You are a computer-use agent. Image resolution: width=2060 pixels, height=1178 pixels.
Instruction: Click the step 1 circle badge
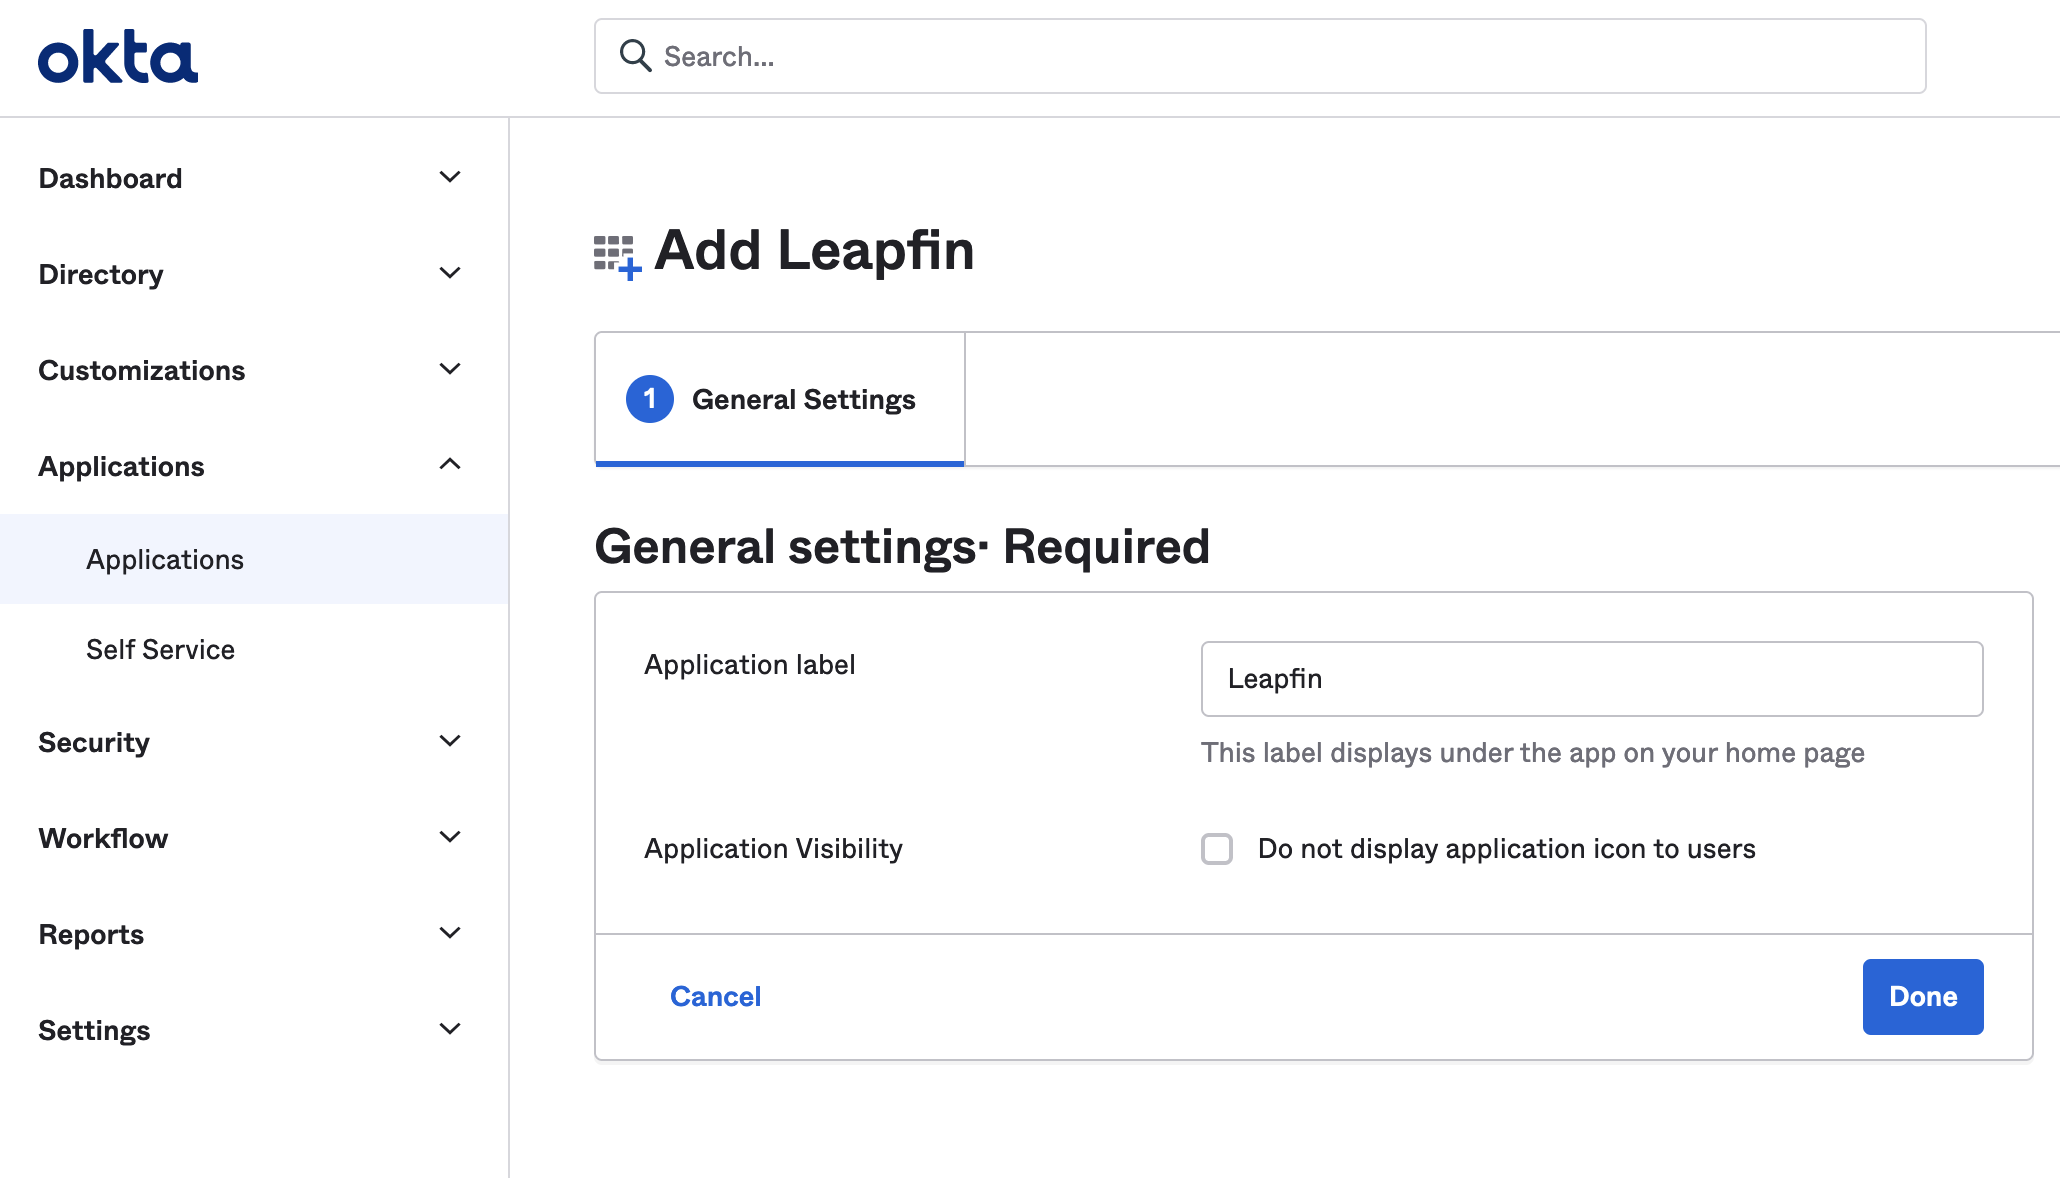coord(649,399)
